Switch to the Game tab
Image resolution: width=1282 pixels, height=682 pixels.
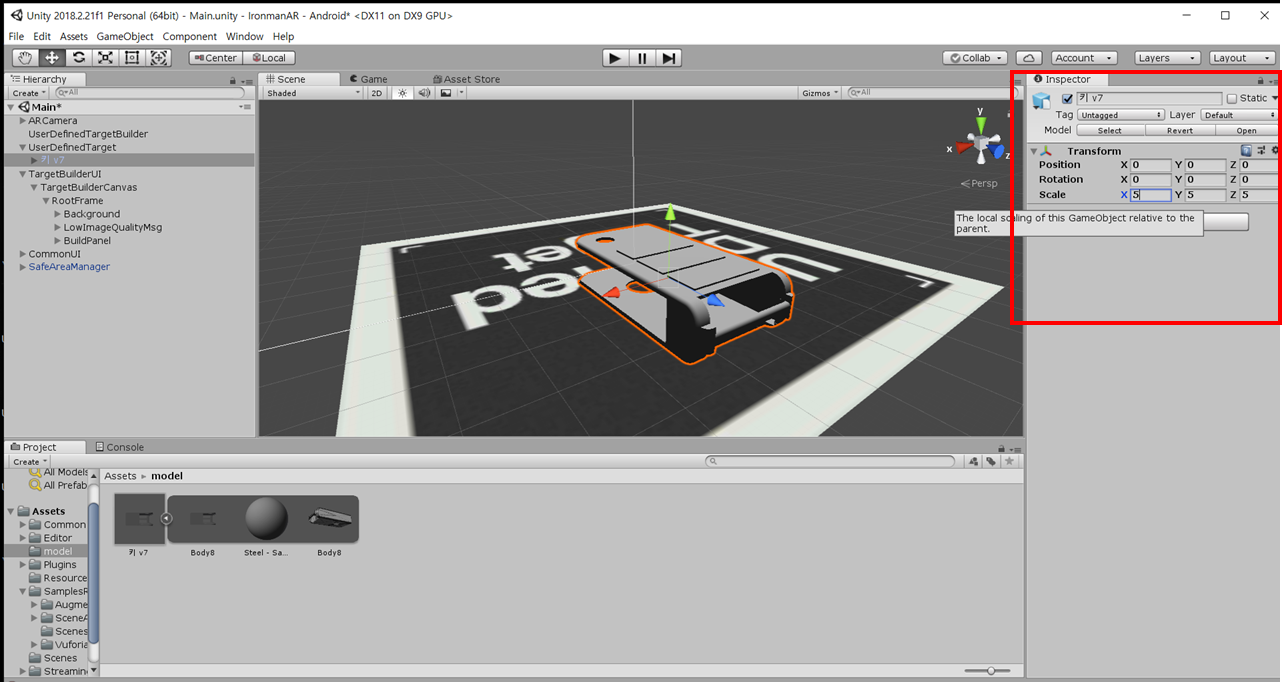[x=367, y=79]
